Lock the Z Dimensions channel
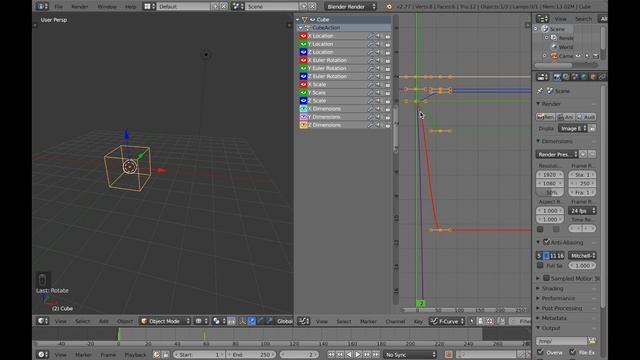 pyautogui.click(x=387, y=125)
